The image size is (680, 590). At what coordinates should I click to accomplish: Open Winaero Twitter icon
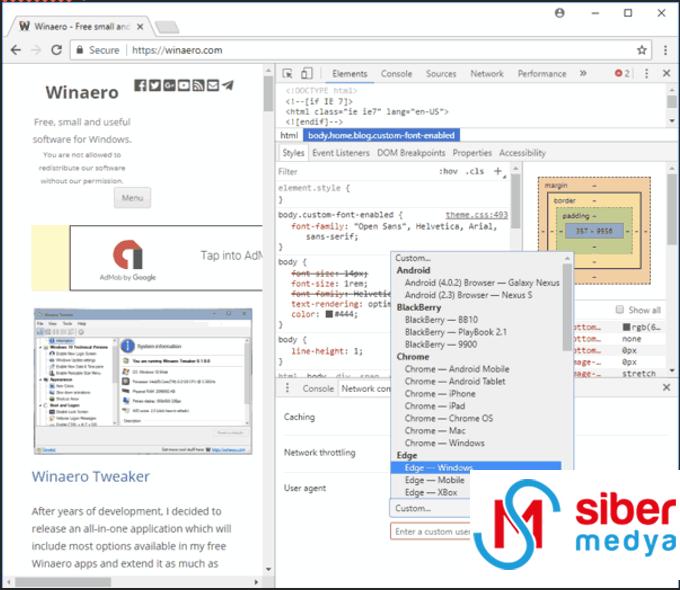point(155,85)
